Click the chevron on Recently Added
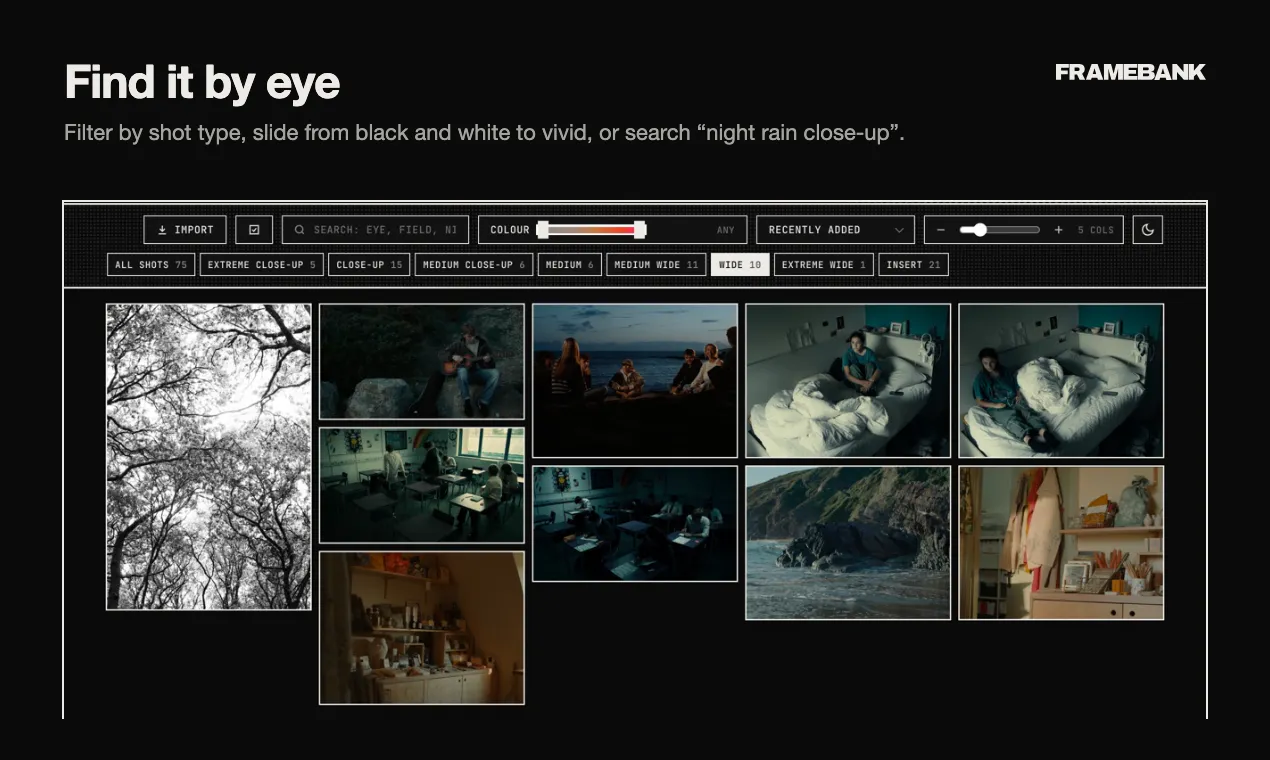 click(899, 230)
